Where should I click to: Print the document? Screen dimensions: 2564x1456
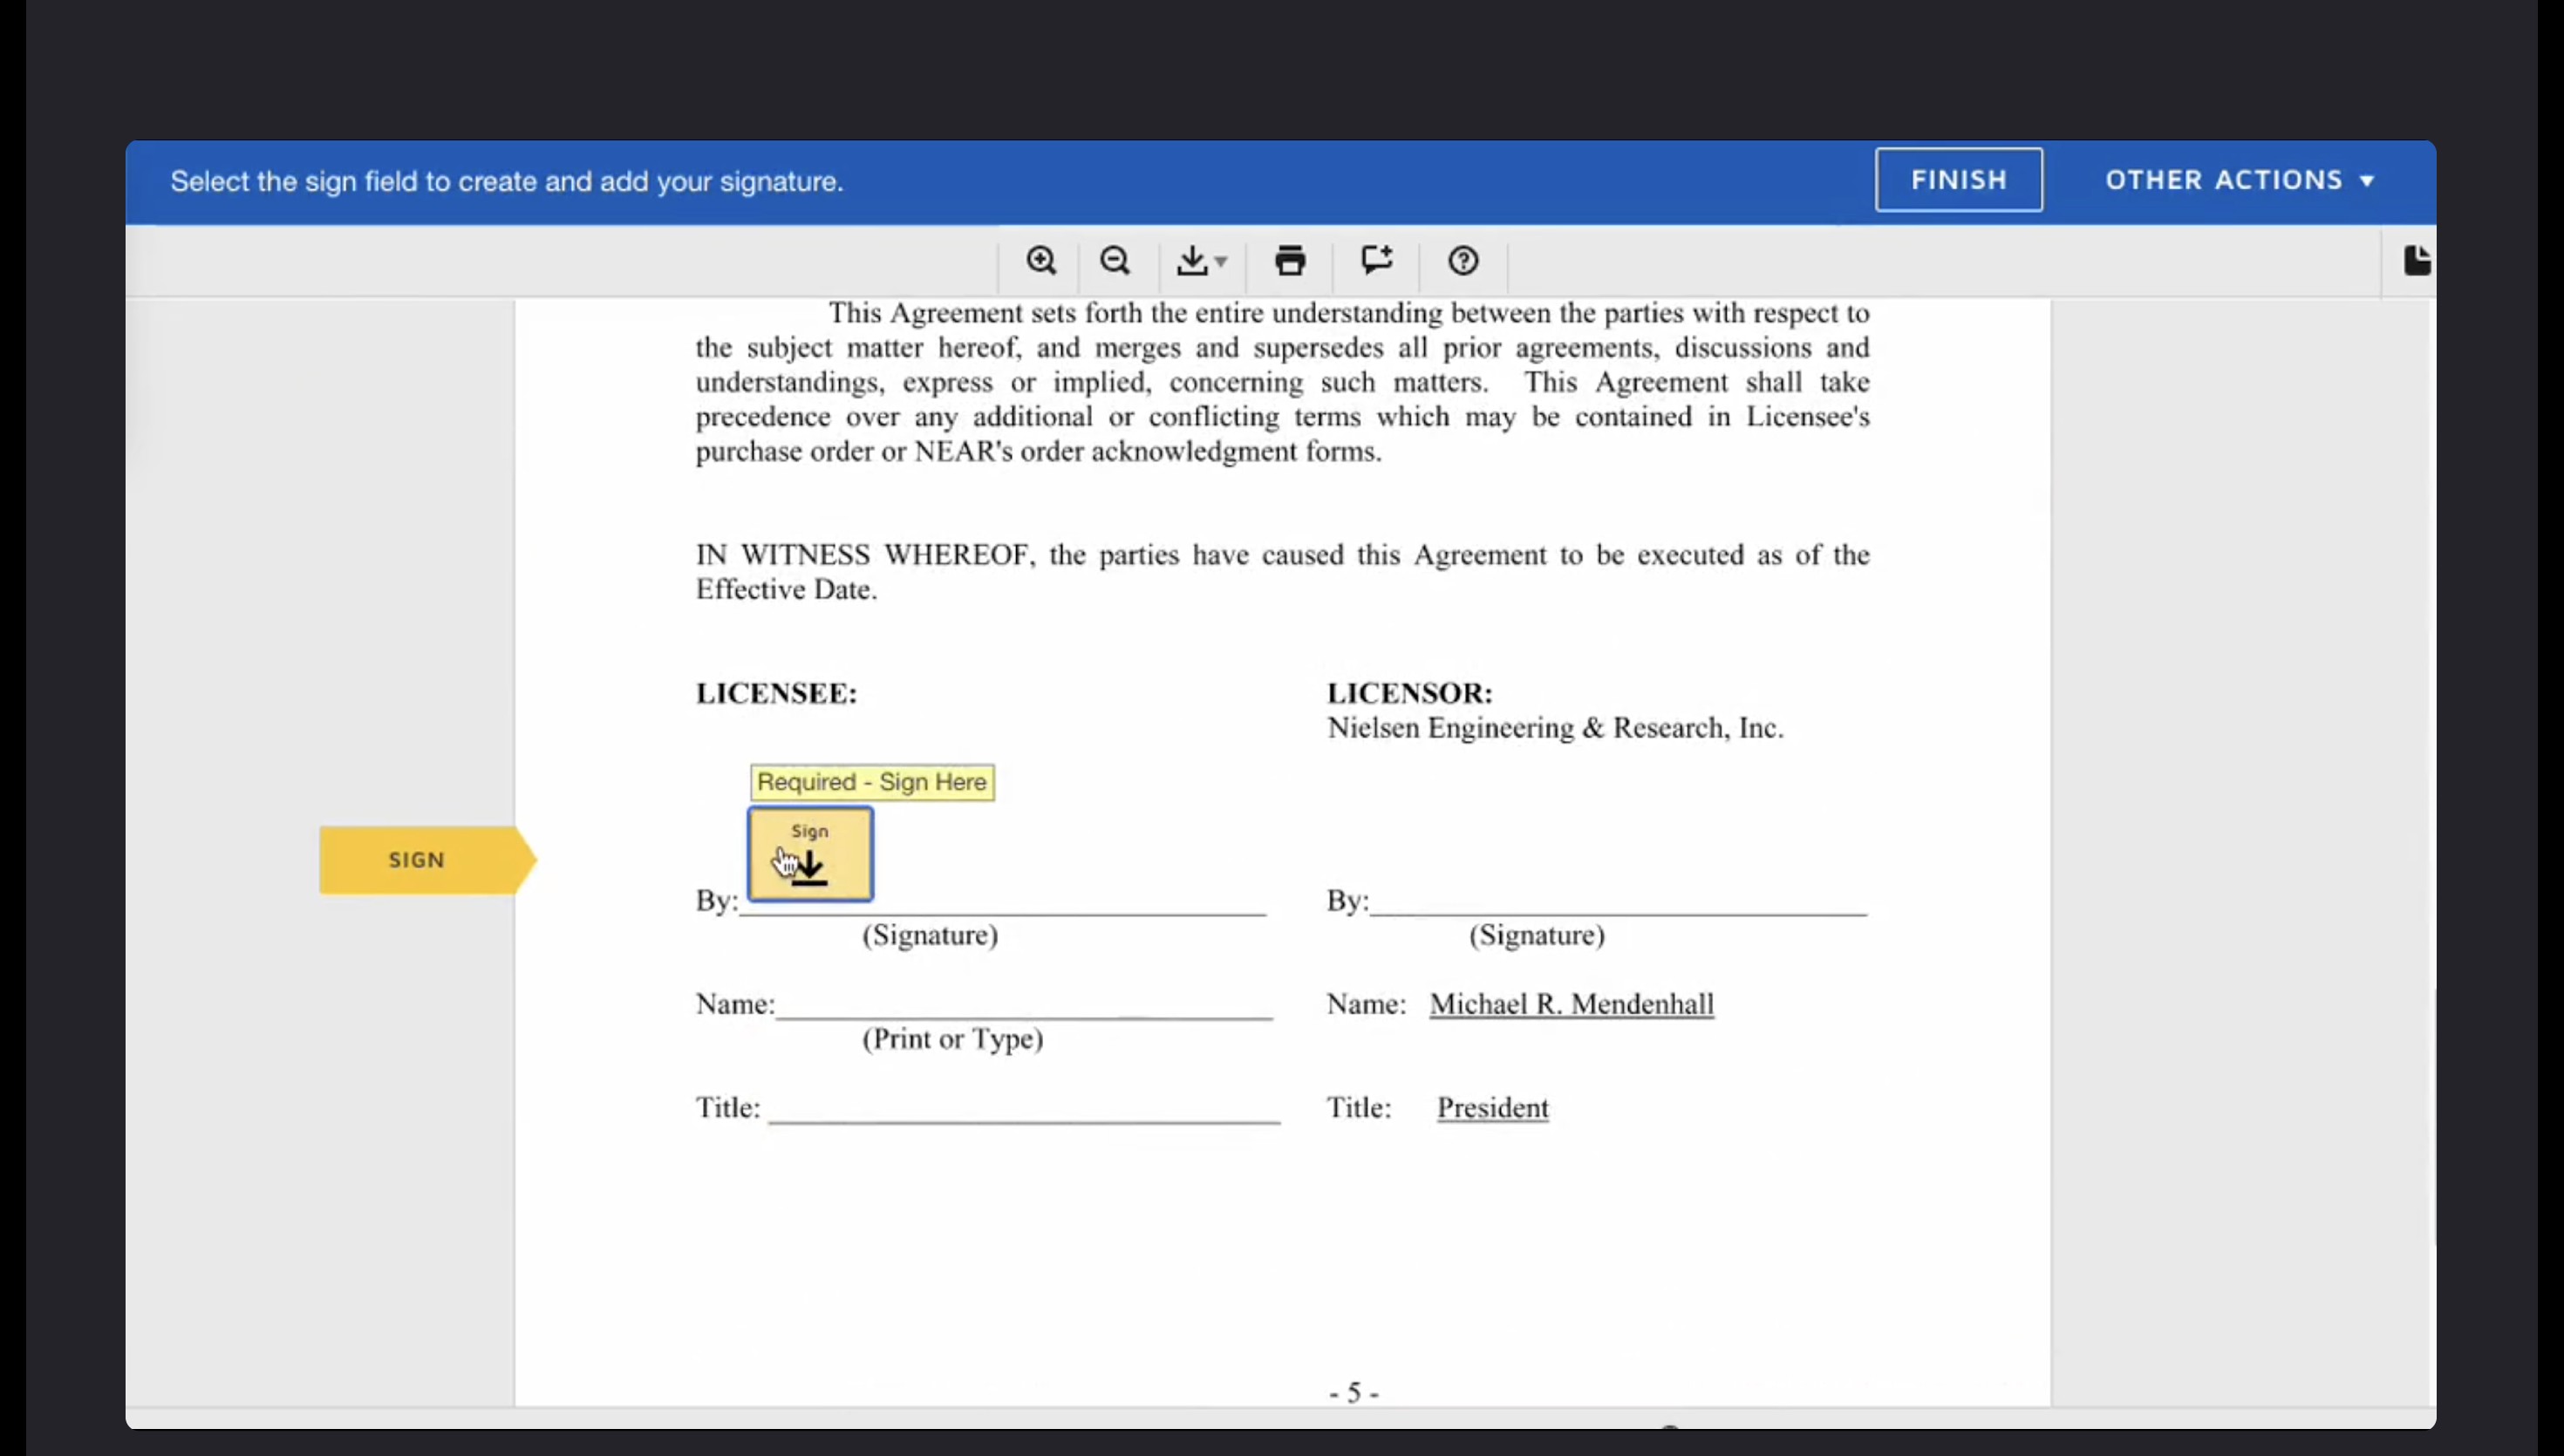(1290, 261)
